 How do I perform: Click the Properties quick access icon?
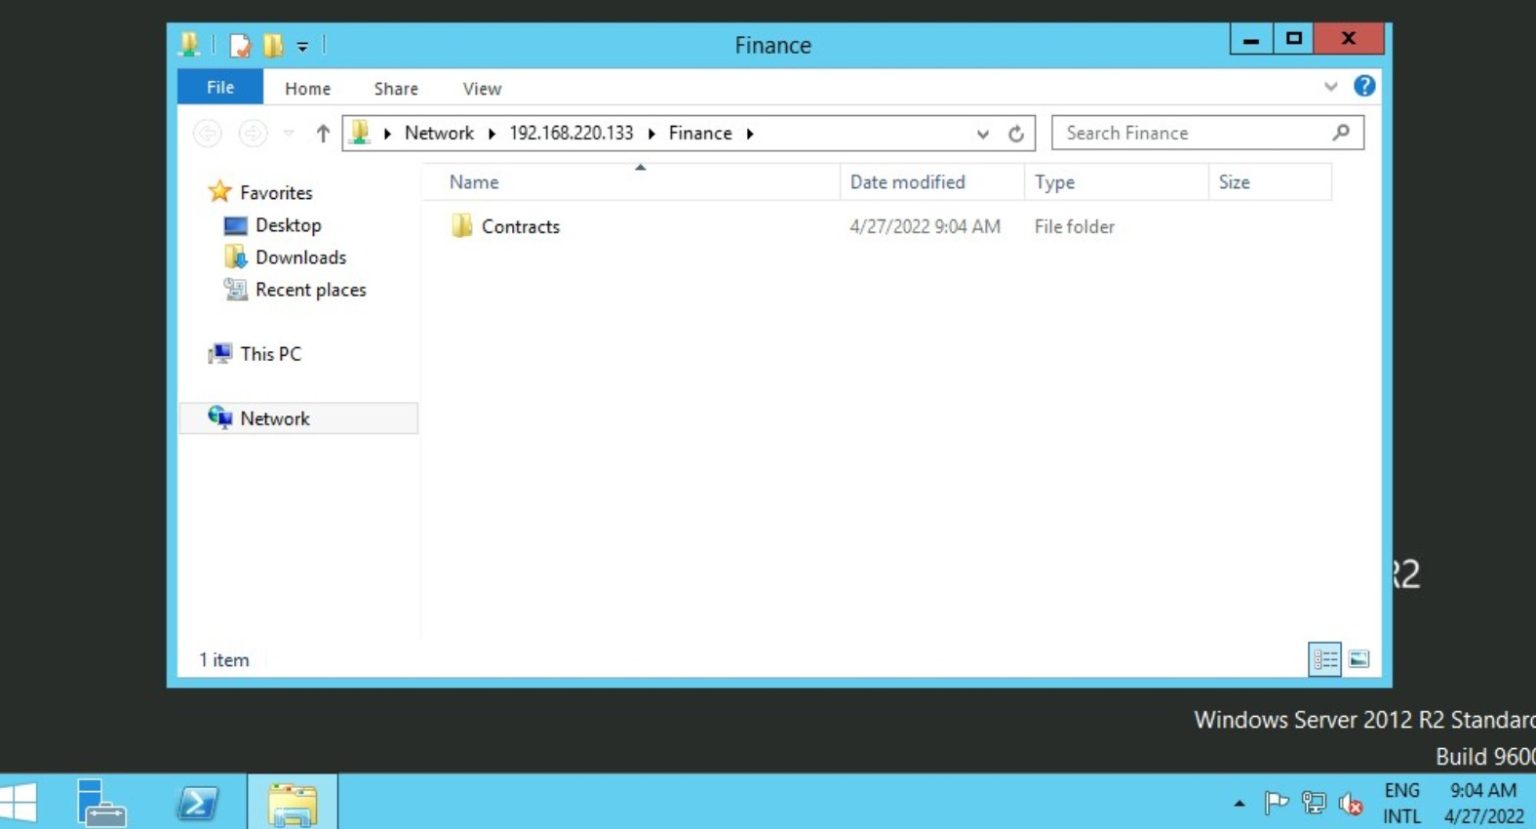point(240,45)
